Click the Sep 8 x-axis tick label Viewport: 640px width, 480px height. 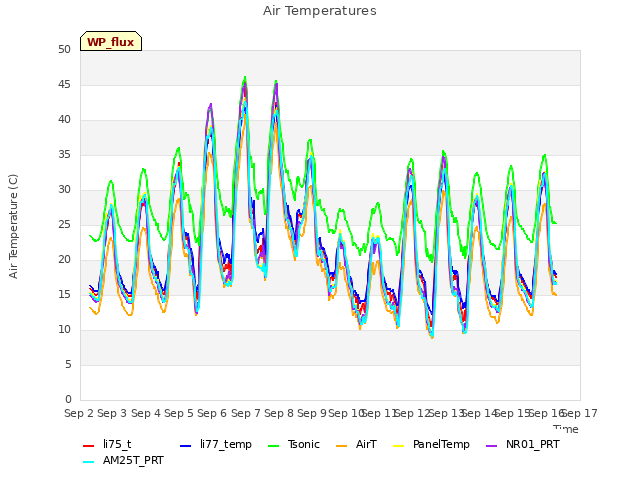point(279,413)
